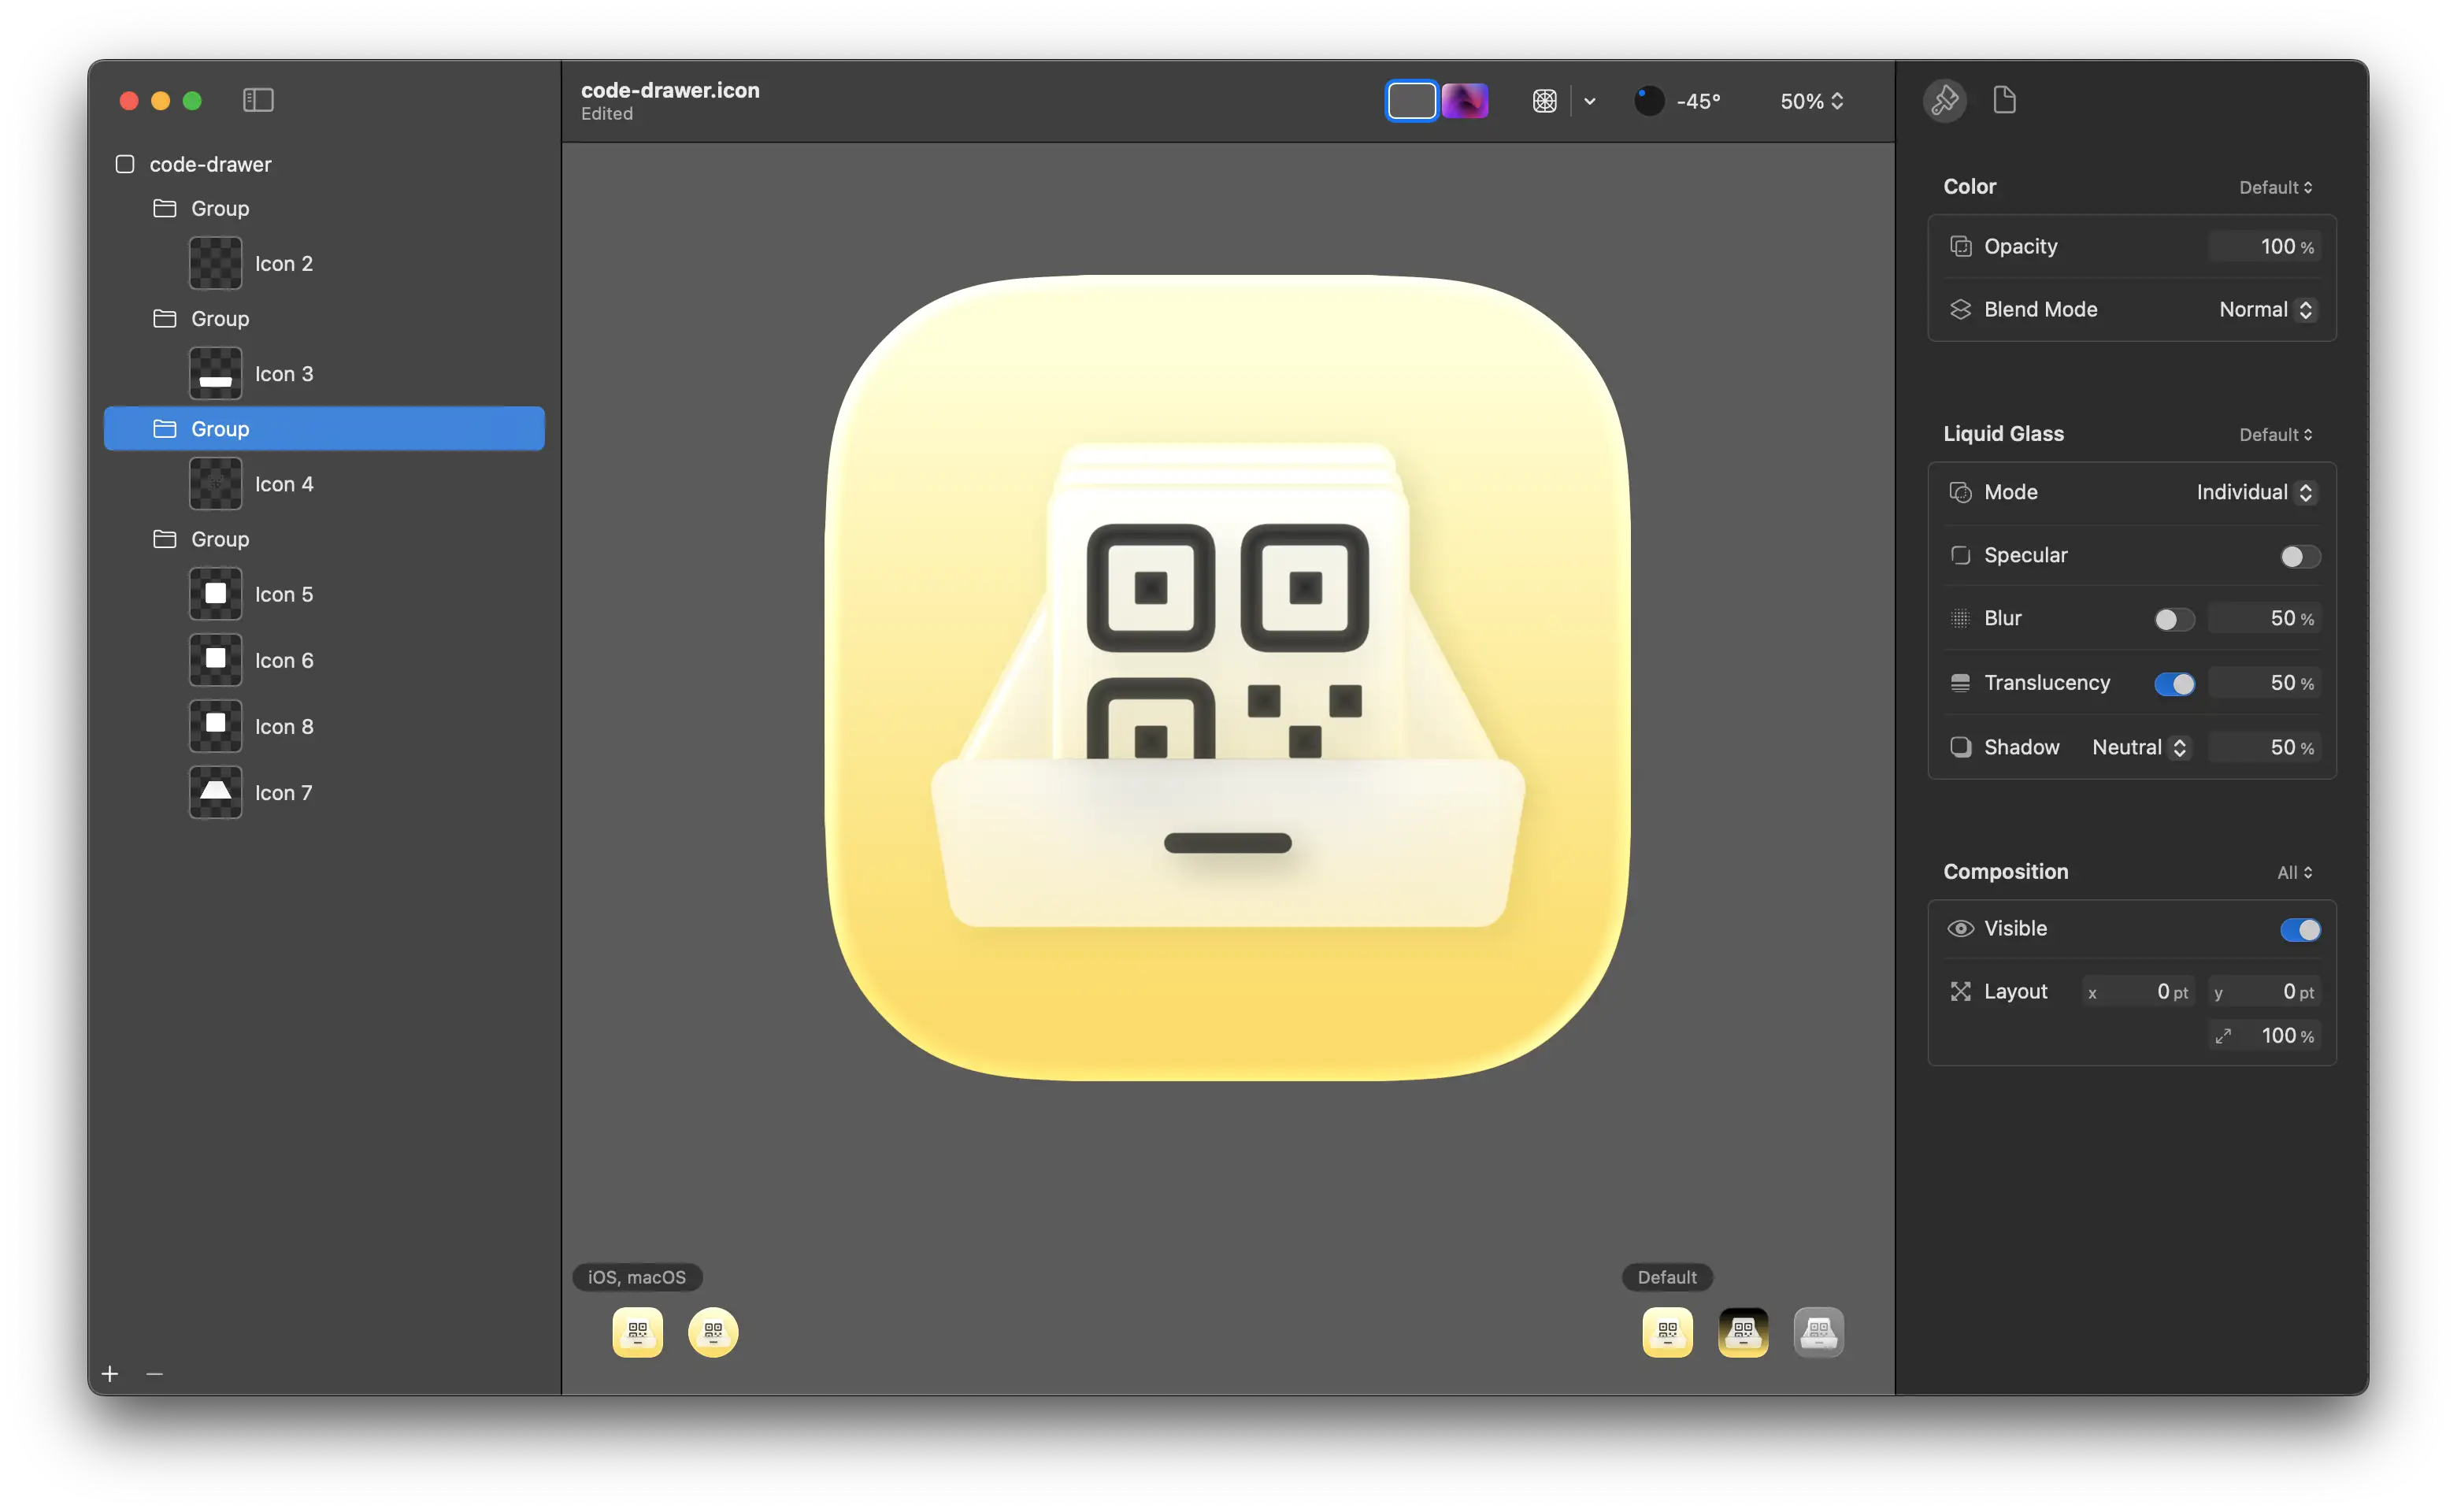2457x1512 pixels.
Task: Open the Composition All dropdown
Action: pos(2293,872)
